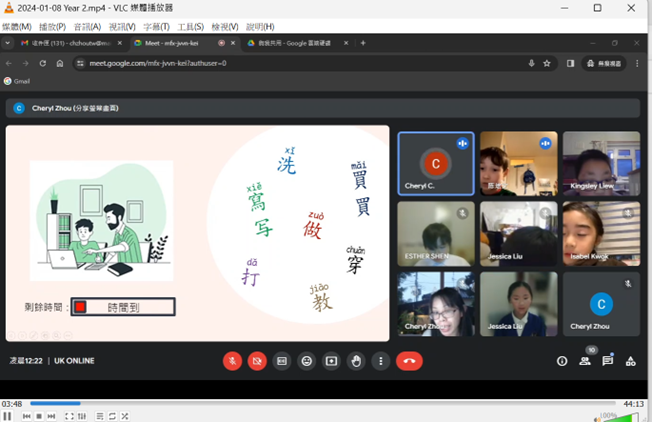The height and width of the screenshot is (422, 652).
Task: Click the 時間到 timer box in slide
Action: point(123,307)
